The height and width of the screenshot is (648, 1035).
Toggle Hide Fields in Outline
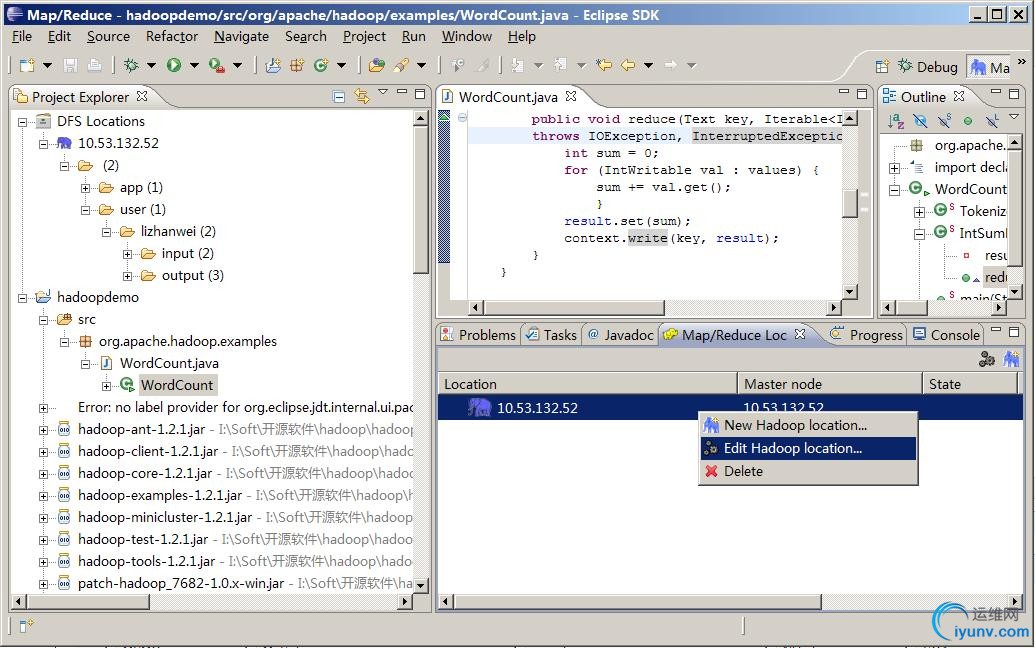tap(920, 121)
